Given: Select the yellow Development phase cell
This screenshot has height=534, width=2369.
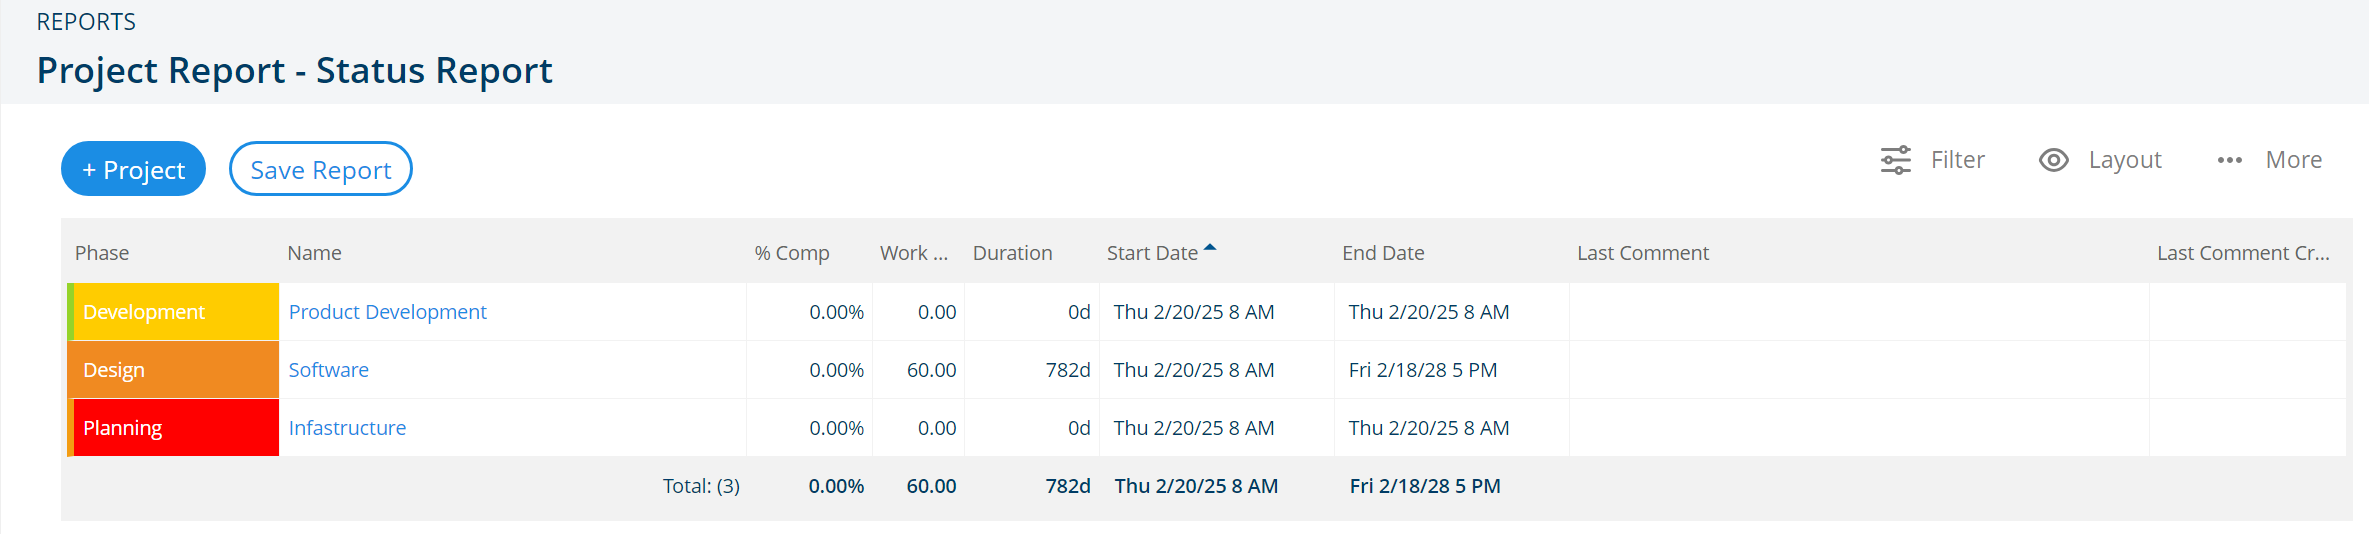Looking at the screenshot, I should coord(173,312).
